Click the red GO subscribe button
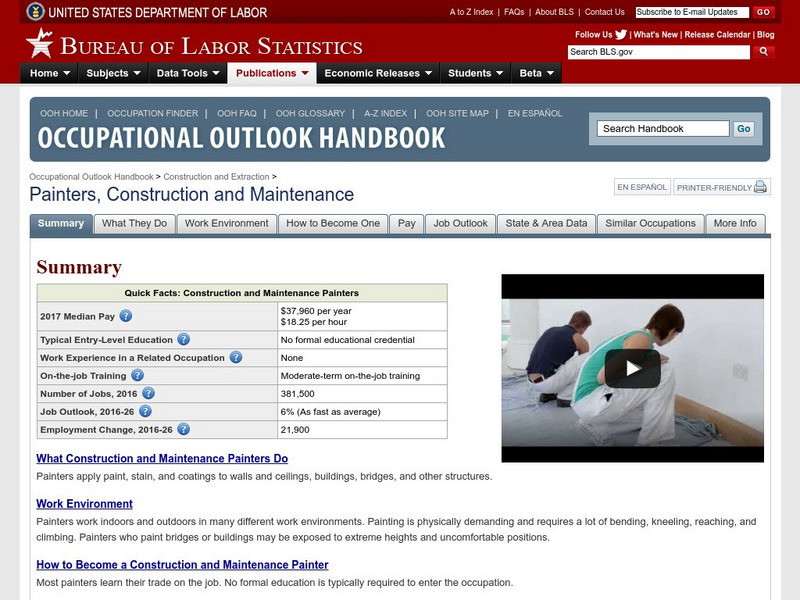 (x=763, y=12)
